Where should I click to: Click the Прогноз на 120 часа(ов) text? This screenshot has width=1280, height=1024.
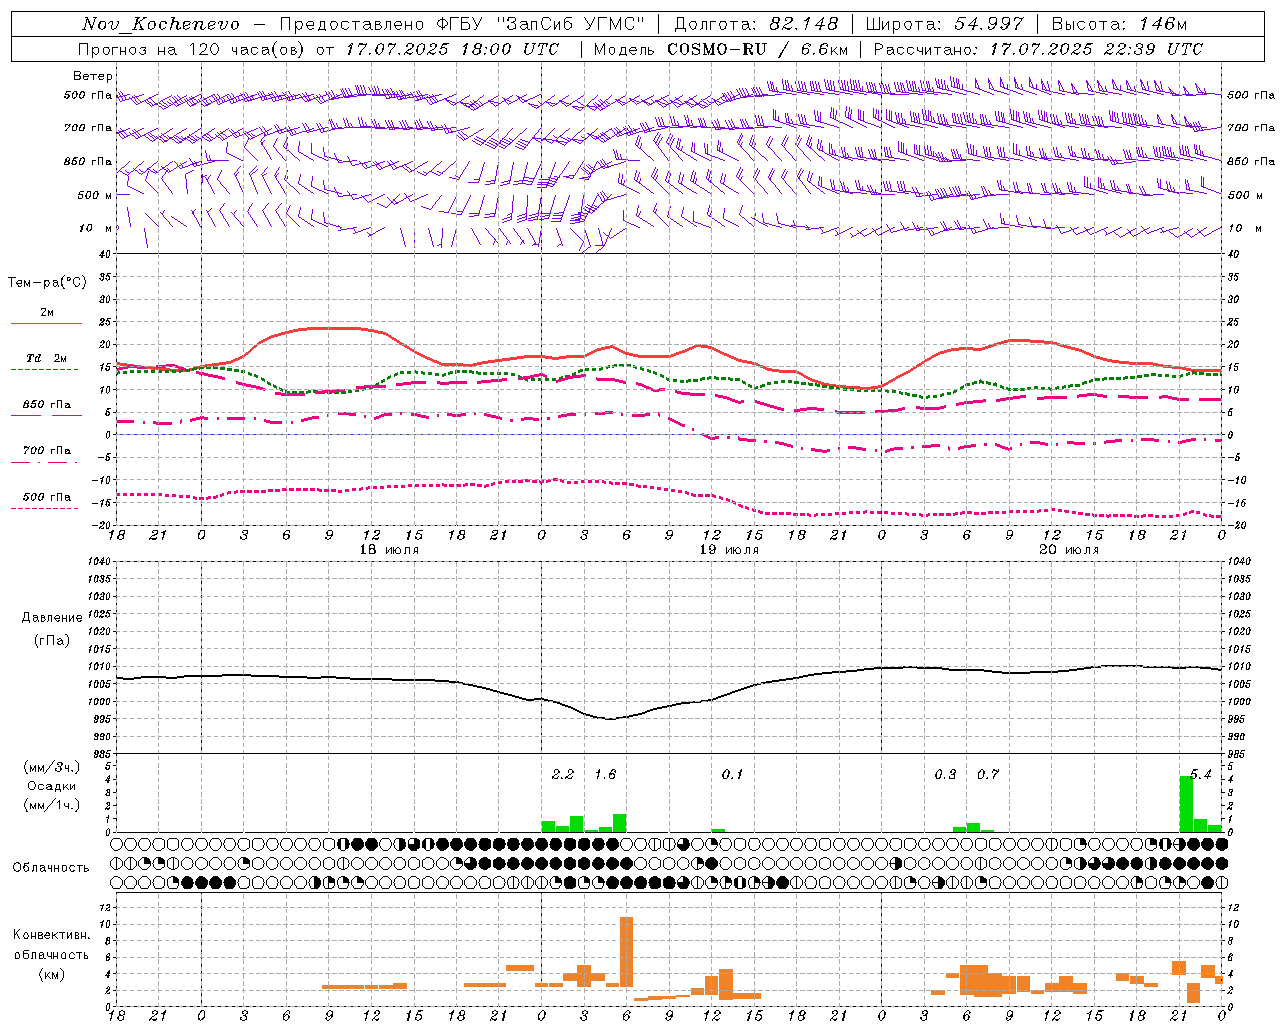192,49
